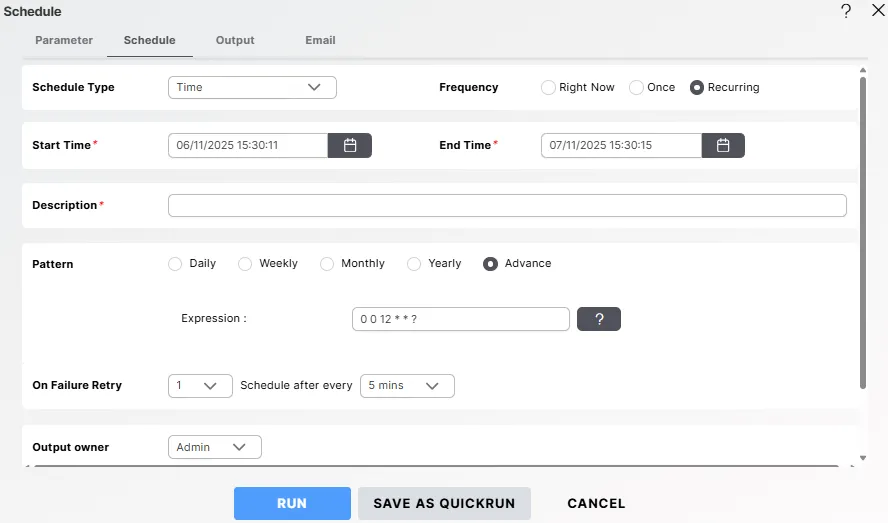
Task: Open the Start Time calendar picker
Action: (x=350, y=145)
